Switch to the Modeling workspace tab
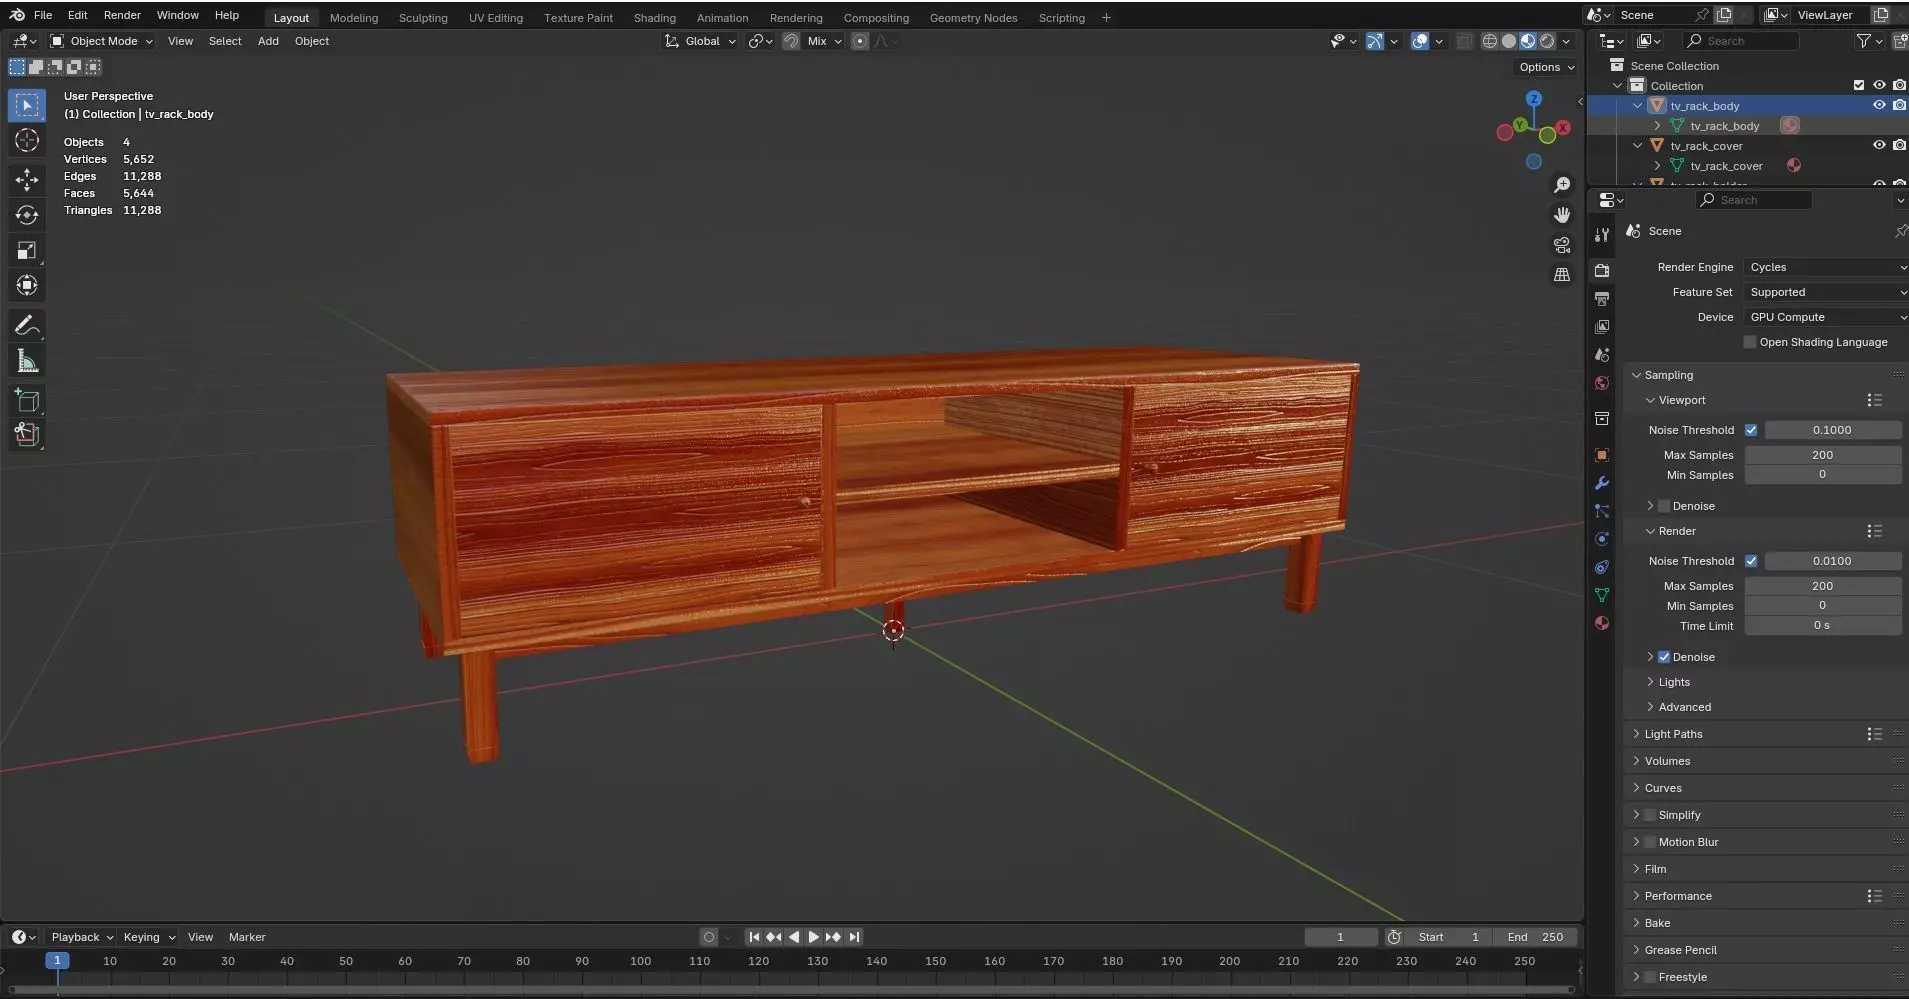The image size is (1909, 999). 354,18
